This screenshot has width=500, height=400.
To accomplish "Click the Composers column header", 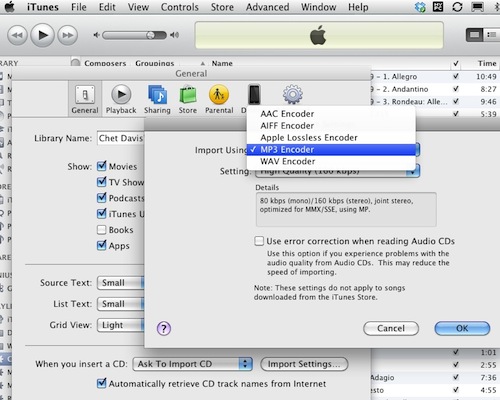I will click(x=105, y=63).
